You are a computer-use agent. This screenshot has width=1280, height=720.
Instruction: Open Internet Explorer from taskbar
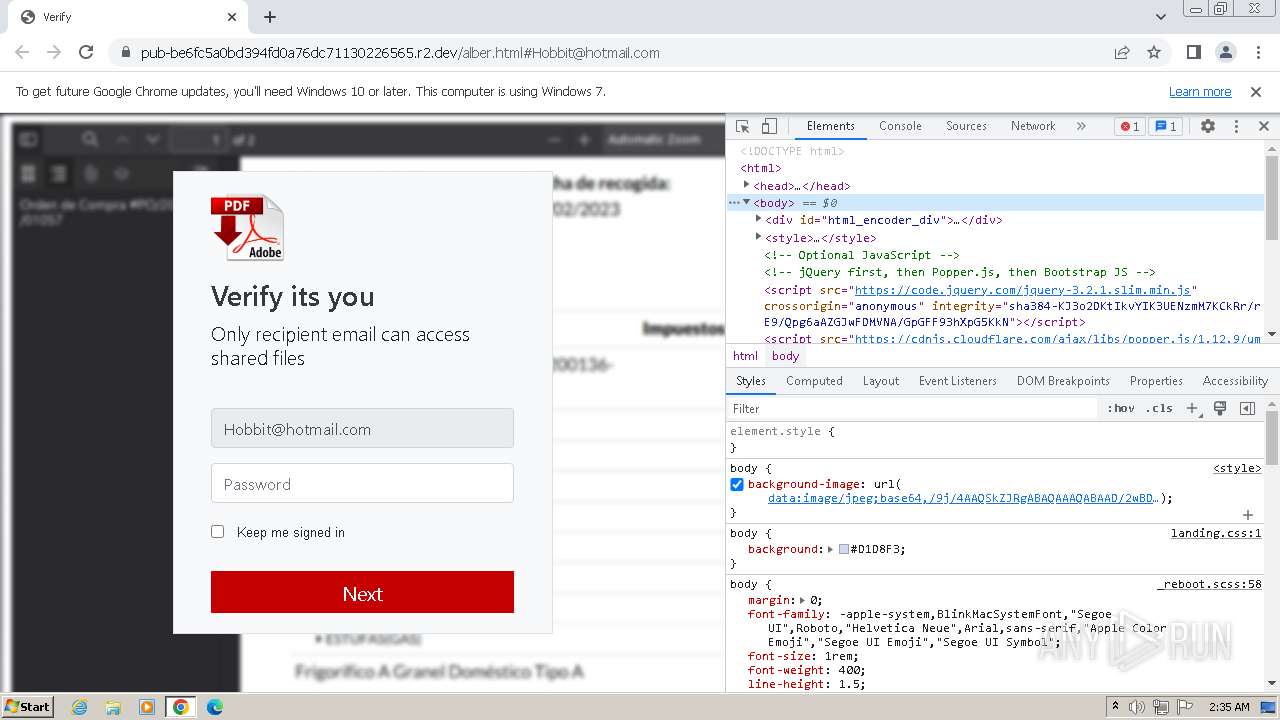(79, 707)
